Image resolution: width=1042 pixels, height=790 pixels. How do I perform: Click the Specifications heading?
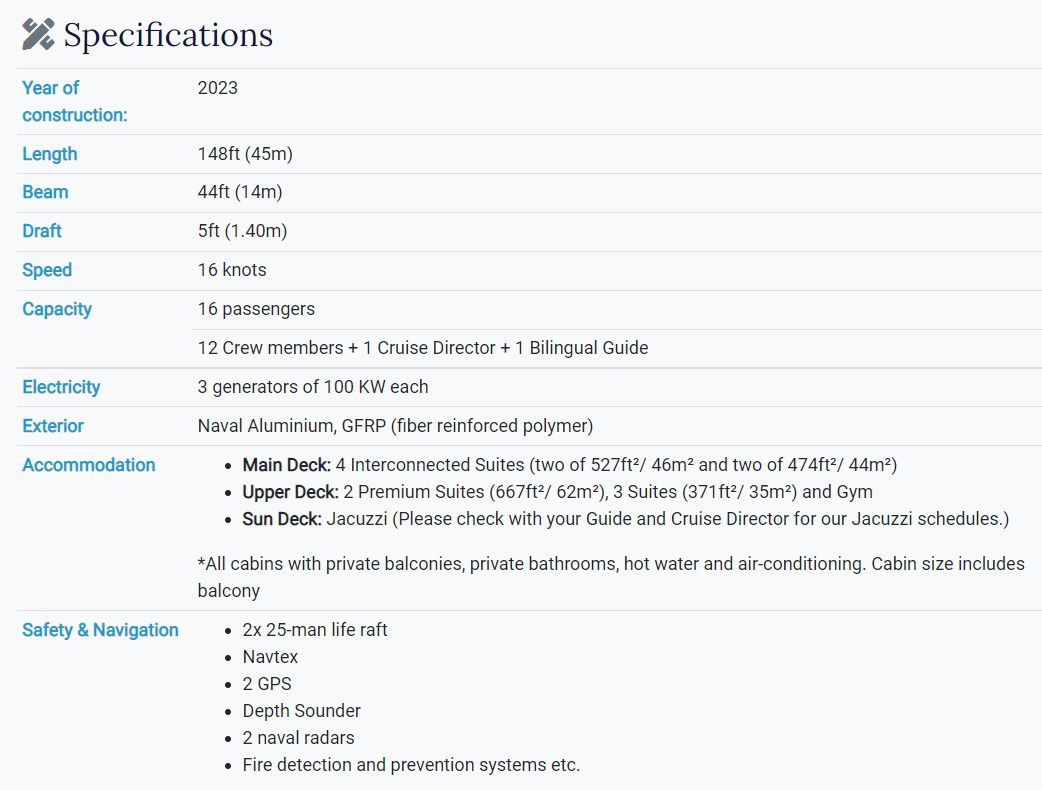click(x=168, y=35)
